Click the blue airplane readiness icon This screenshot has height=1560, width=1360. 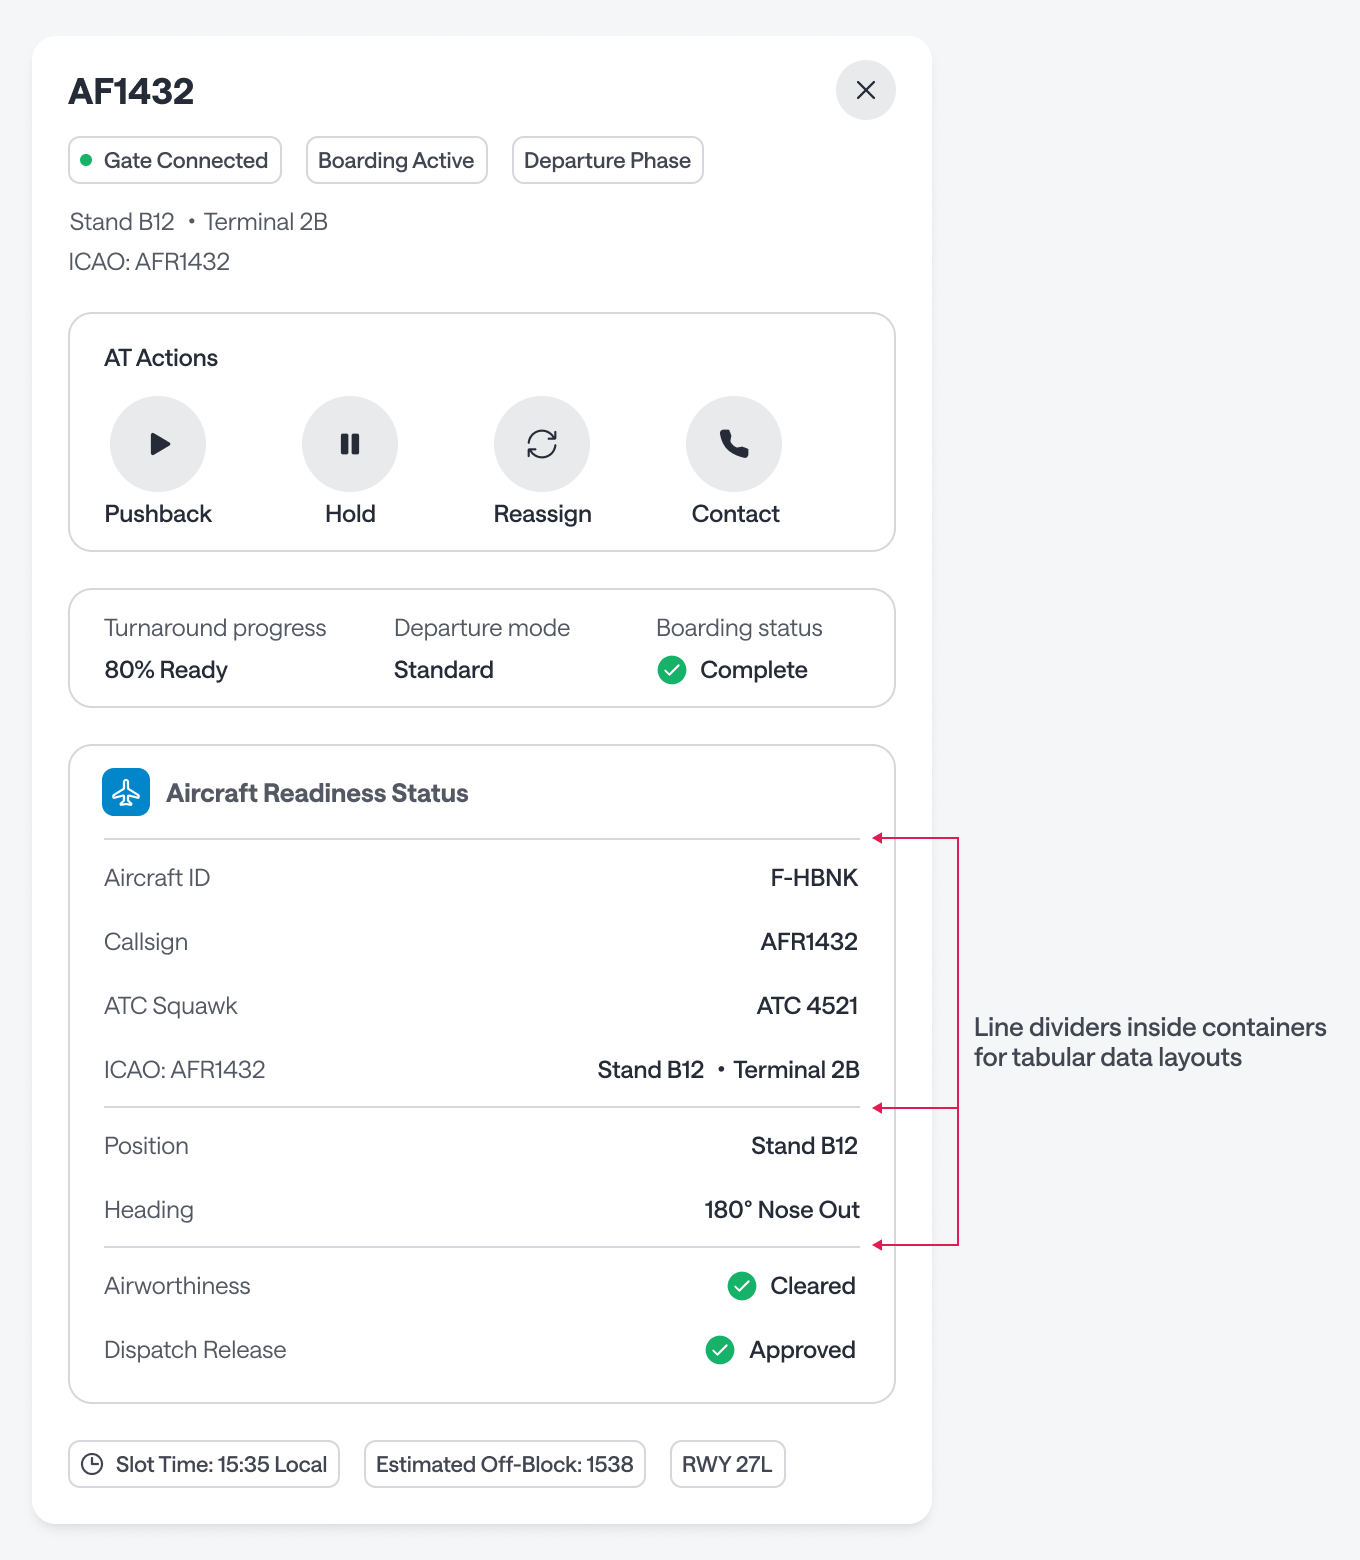click(126, 792)
